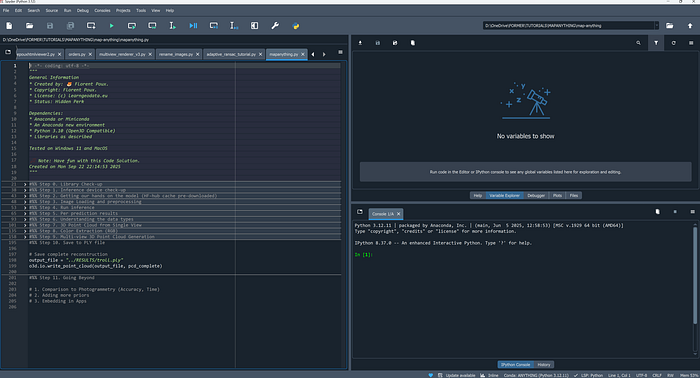Refresh the variables list
The width and height of the screenshot is (700, 378).
tap(674, 43)
